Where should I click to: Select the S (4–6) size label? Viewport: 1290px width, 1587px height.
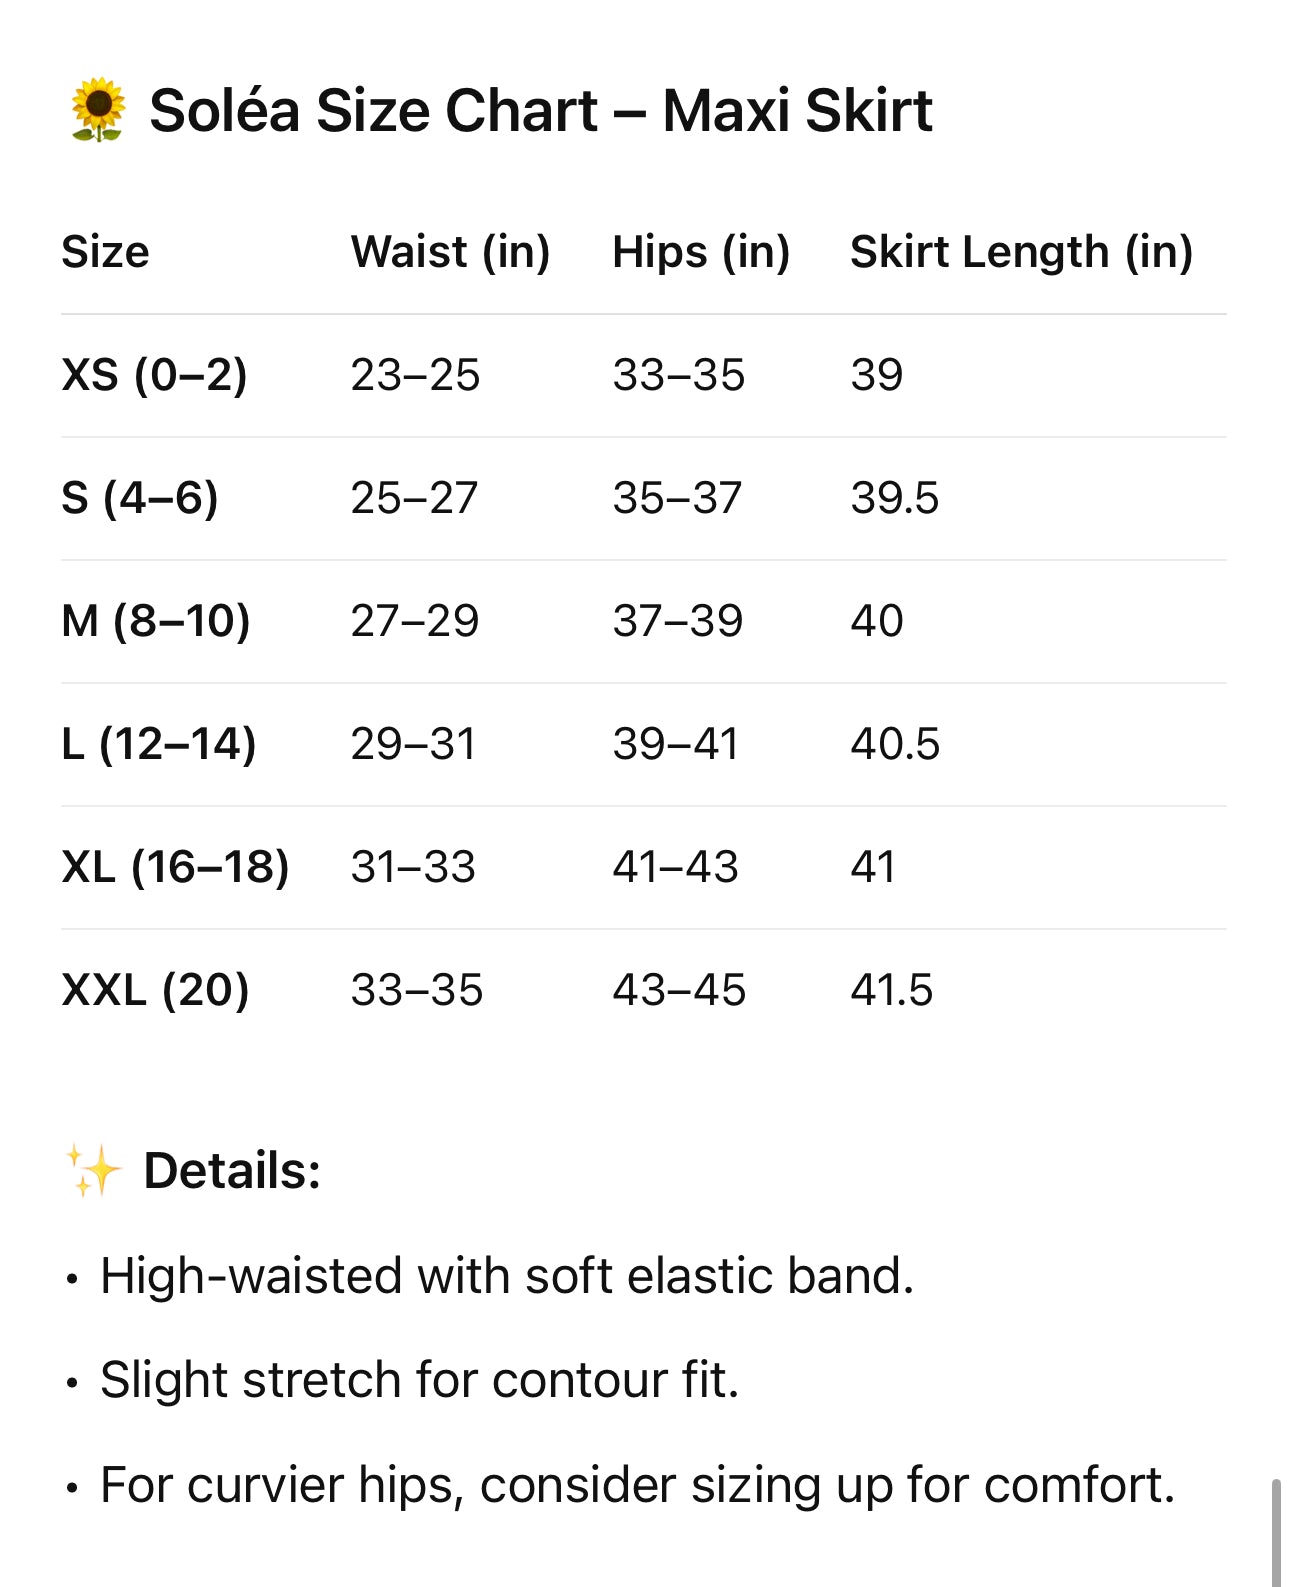(x=140, y=498)
